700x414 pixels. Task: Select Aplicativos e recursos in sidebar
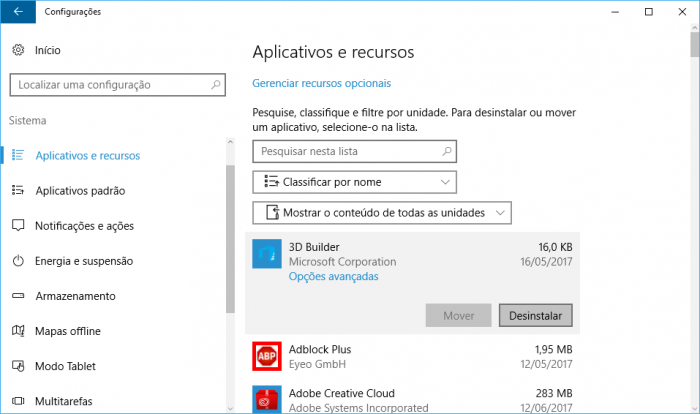click(88, 155)
